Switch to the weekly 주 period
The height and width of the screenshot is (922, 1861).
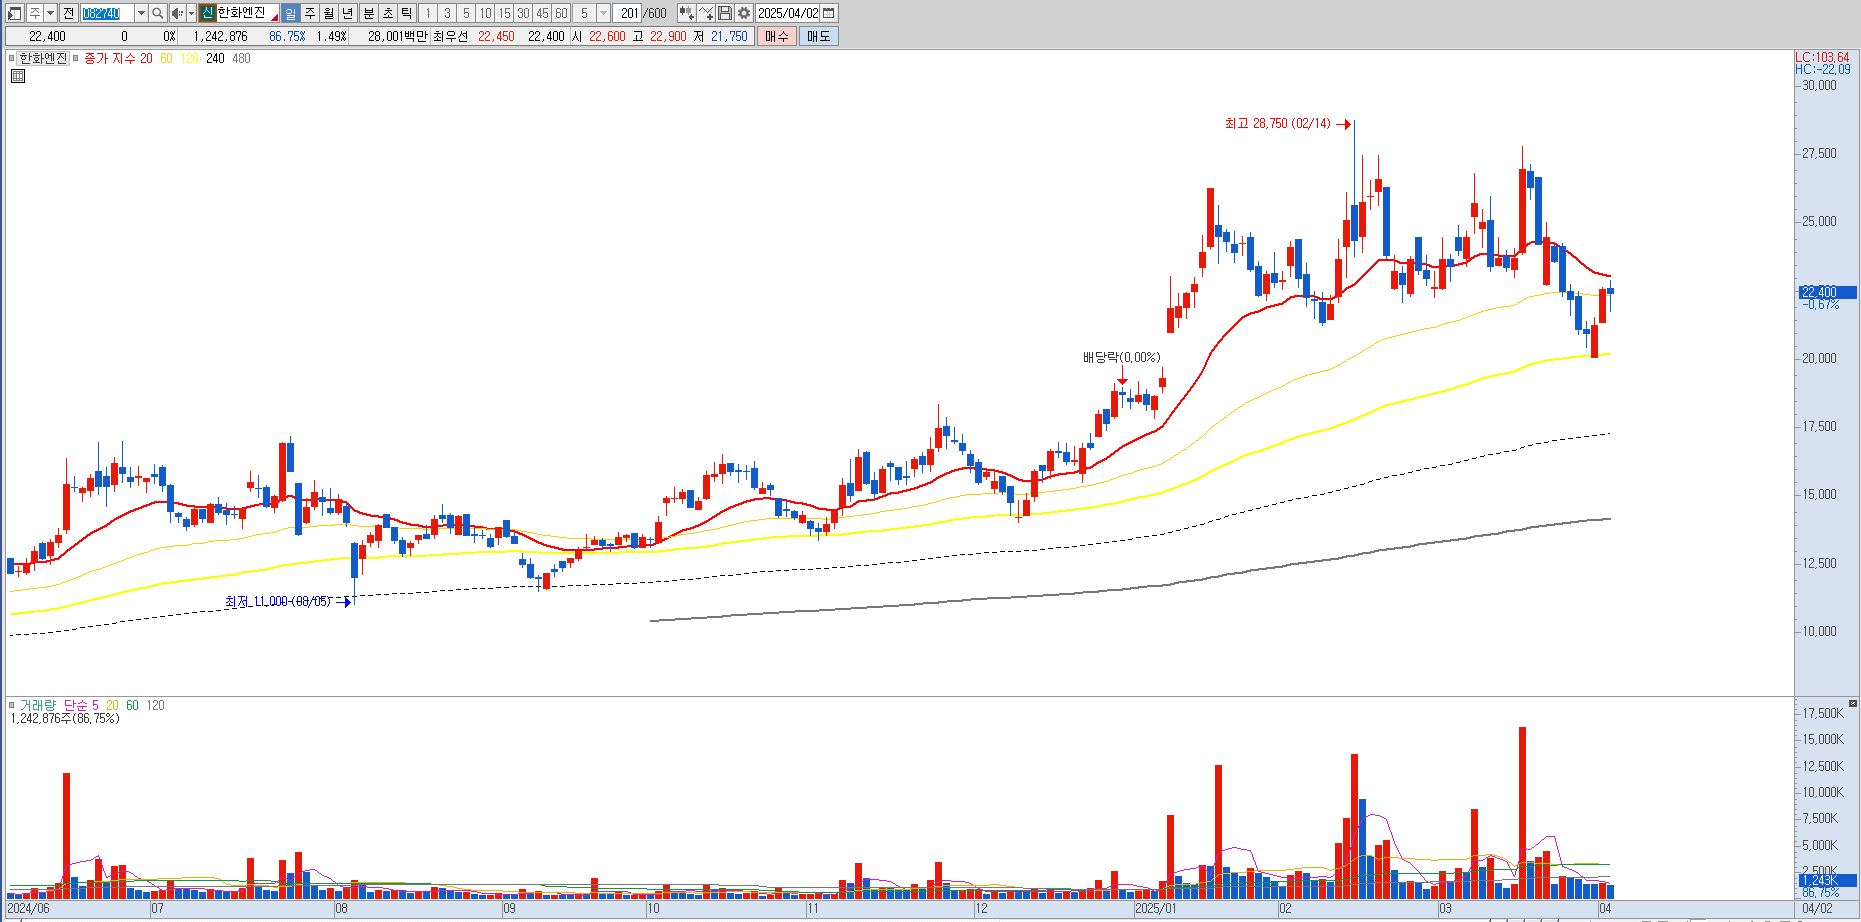pyautogui.click(x=309, y=13)
